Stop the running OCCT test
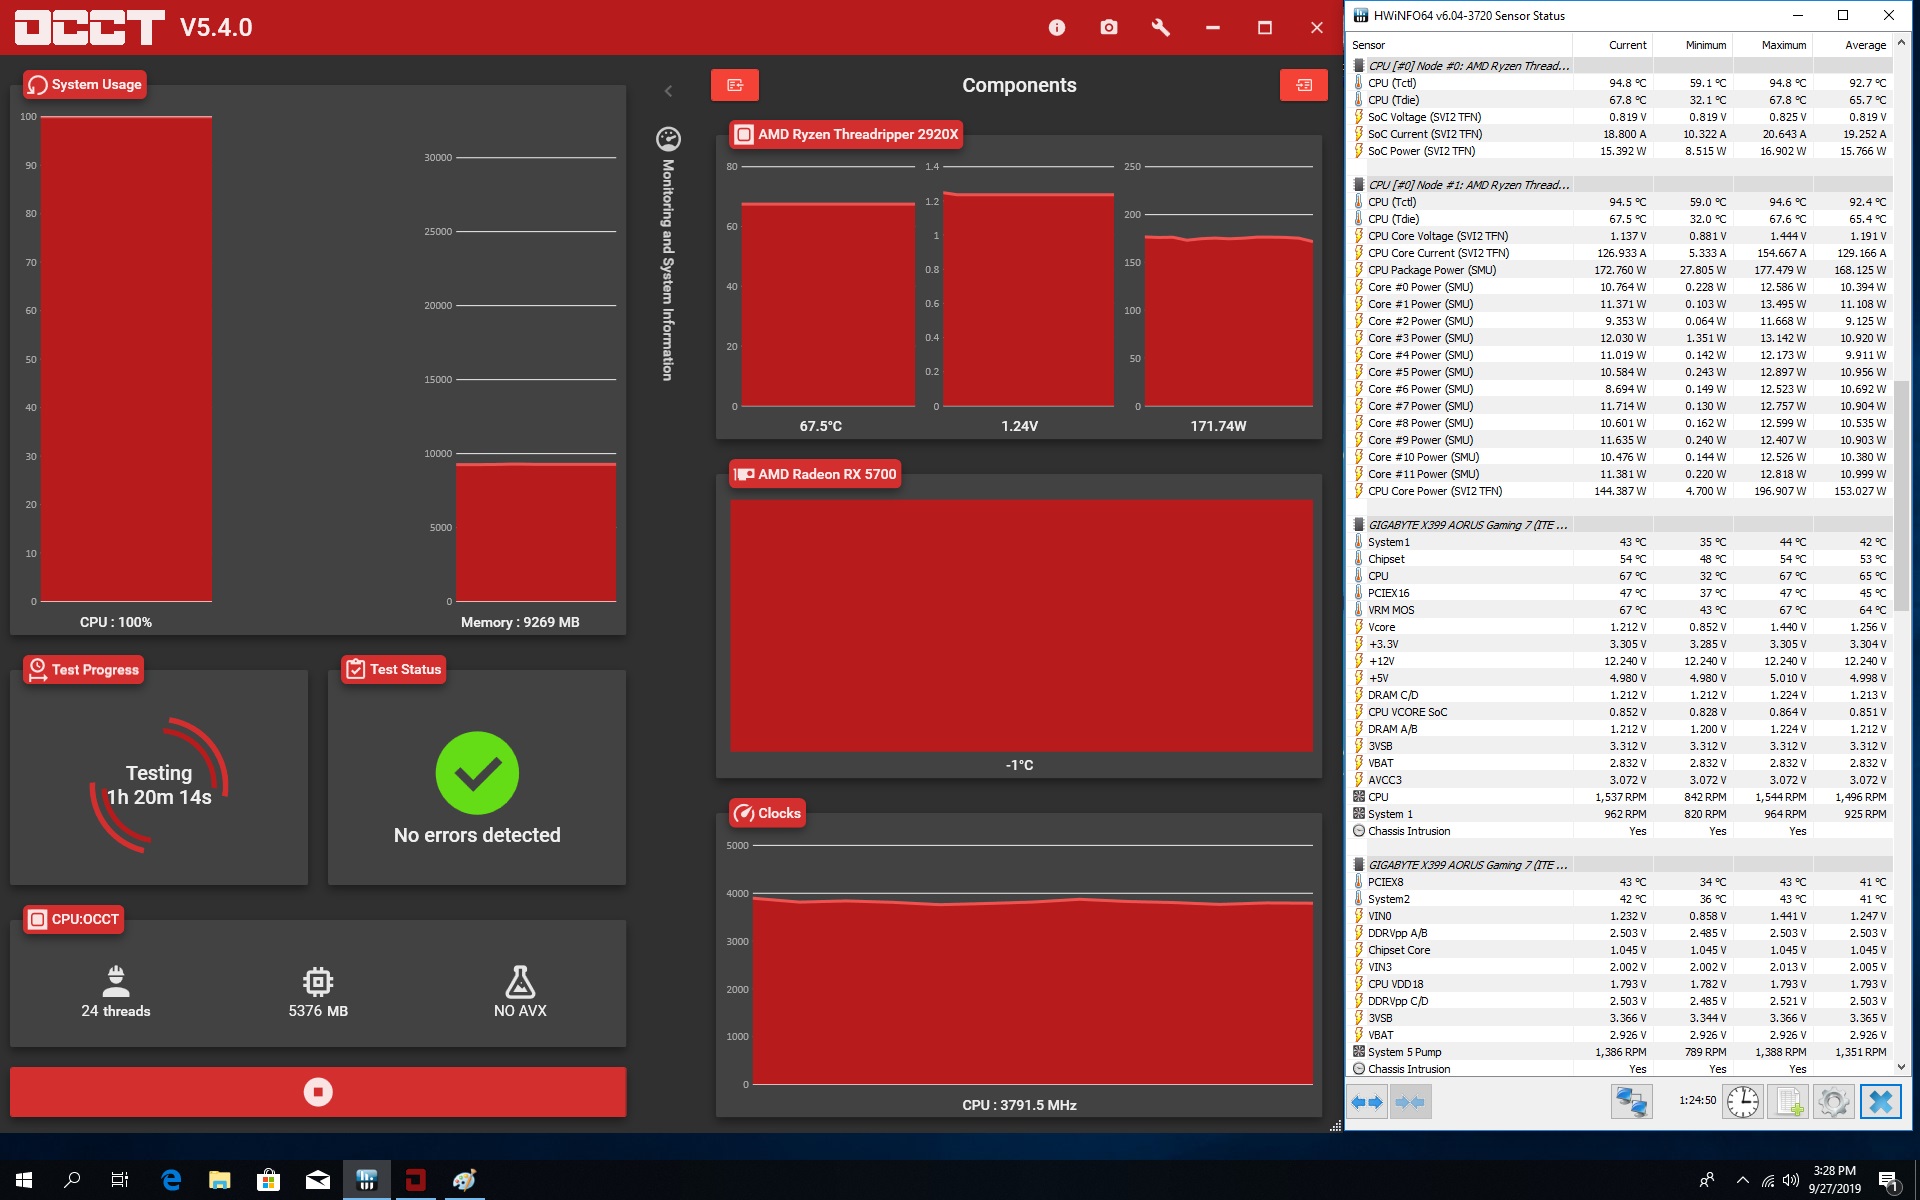 tap(318, 1091)
